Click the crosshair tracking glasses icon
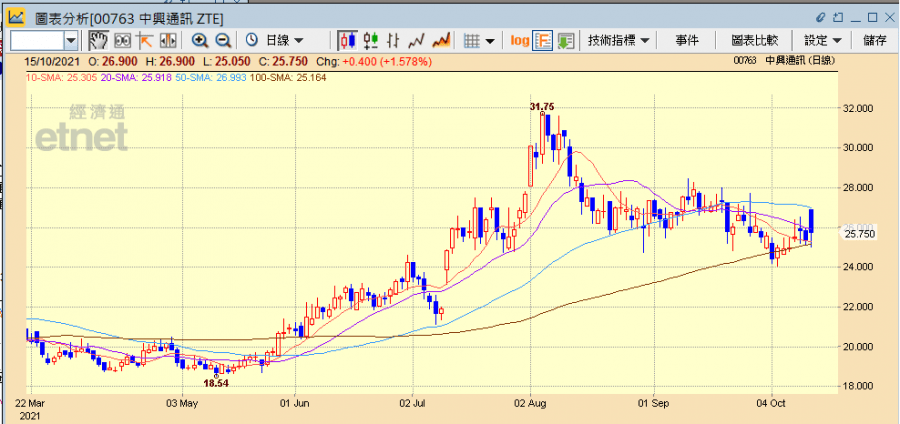Screen dimensions: 900x424 [x=122, y=40]
